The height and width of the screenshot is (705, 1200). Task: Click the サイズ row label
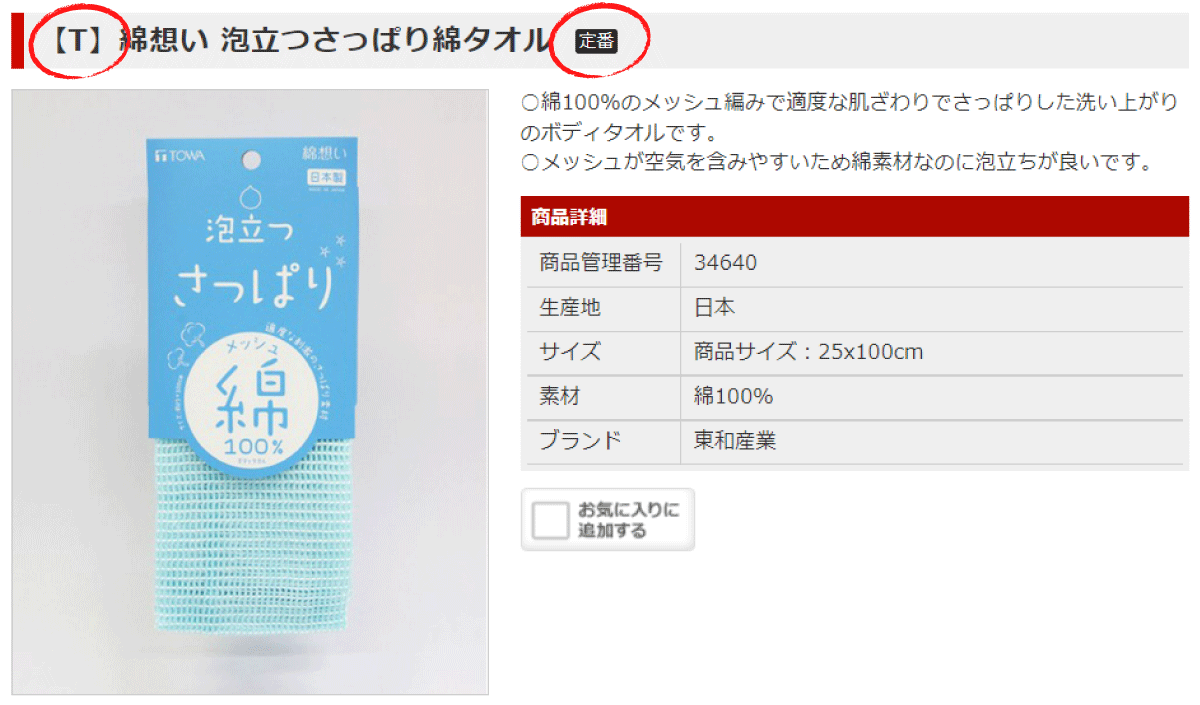tap(570, 352)
